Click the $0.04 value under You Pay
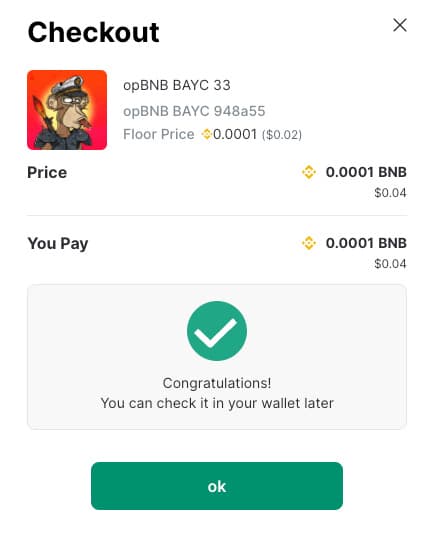This screenshot has width=433, height=533. [390, 264]
